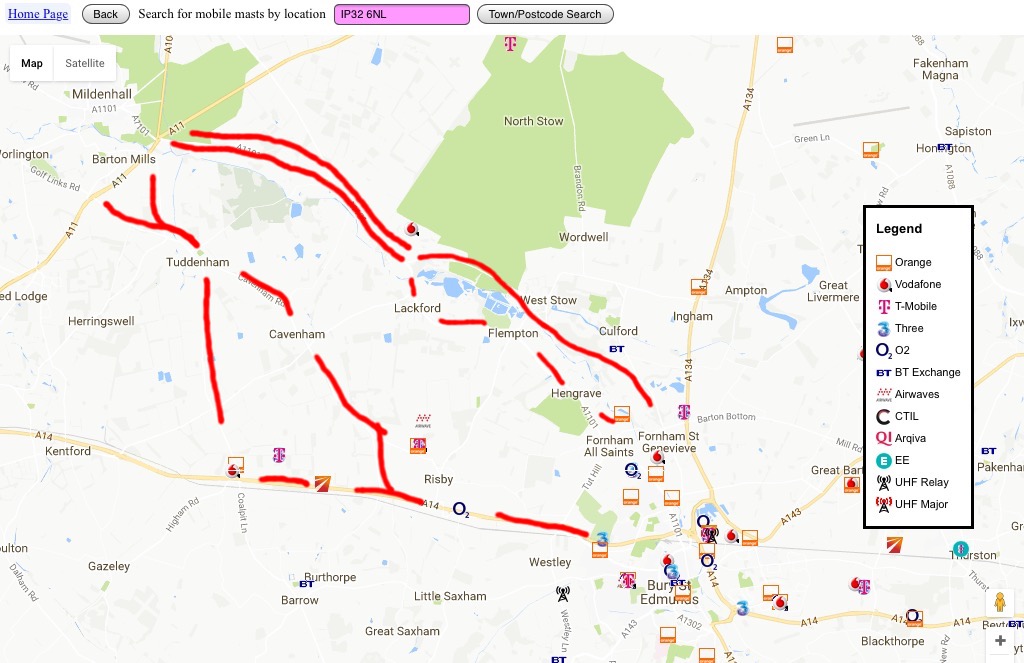Select the Map view tab

31,63
